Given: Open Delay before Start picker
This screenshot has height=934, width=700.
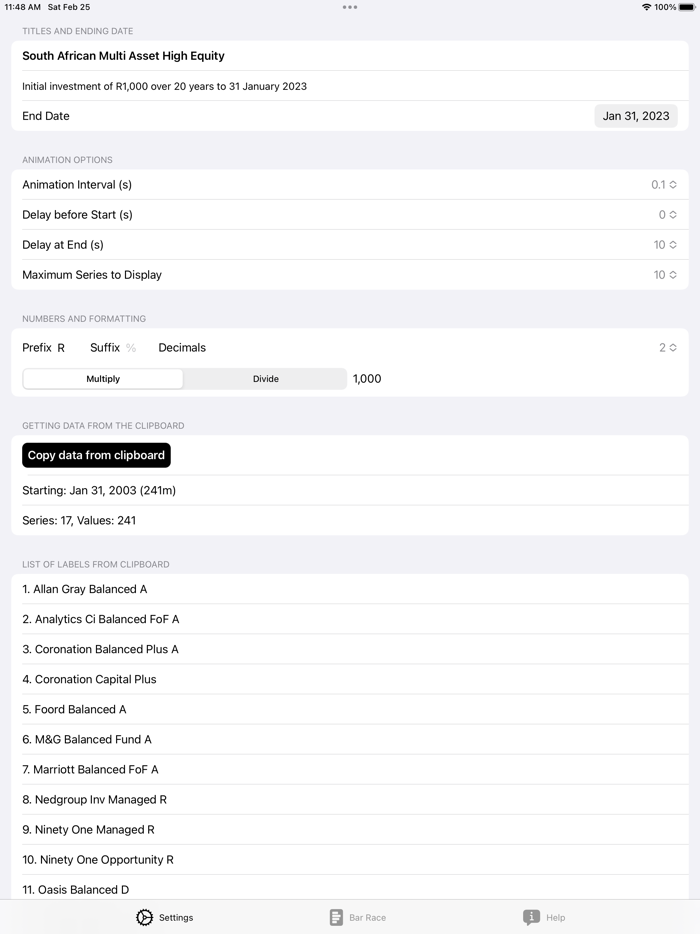Looking at the screenshot, I should (x=667, y=215).
